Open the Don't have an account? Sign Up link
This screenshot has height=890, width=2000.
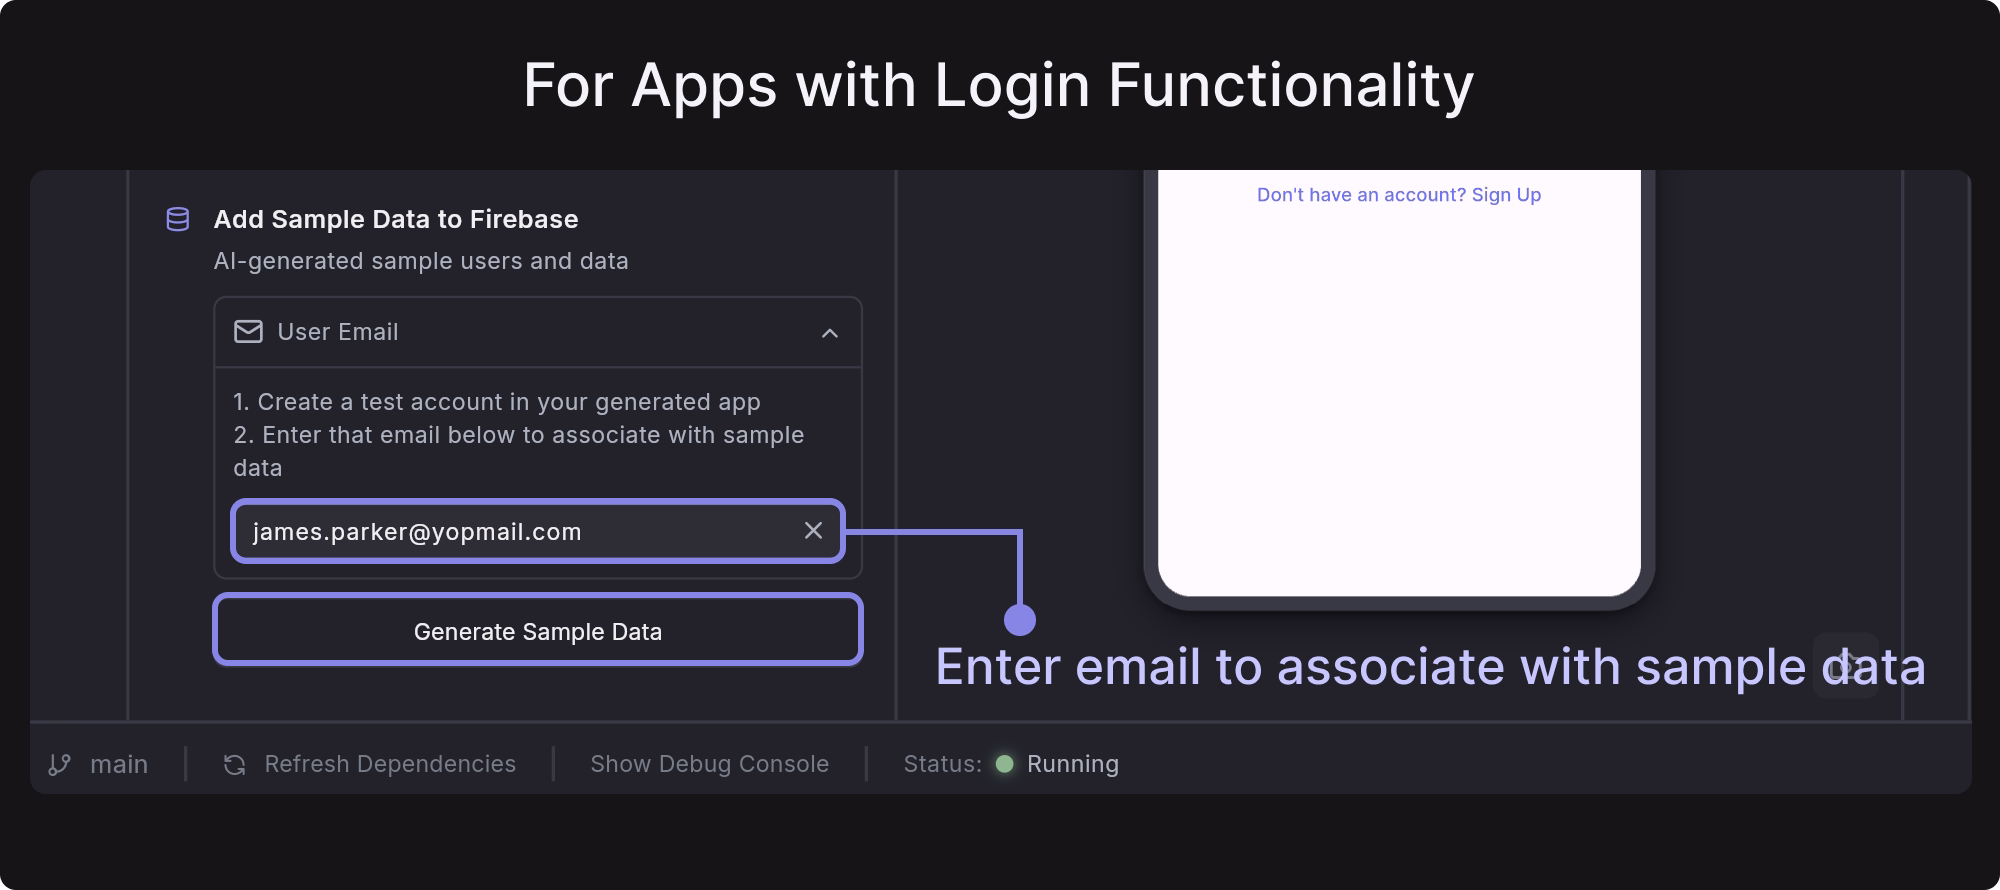tap(1399, 195)
